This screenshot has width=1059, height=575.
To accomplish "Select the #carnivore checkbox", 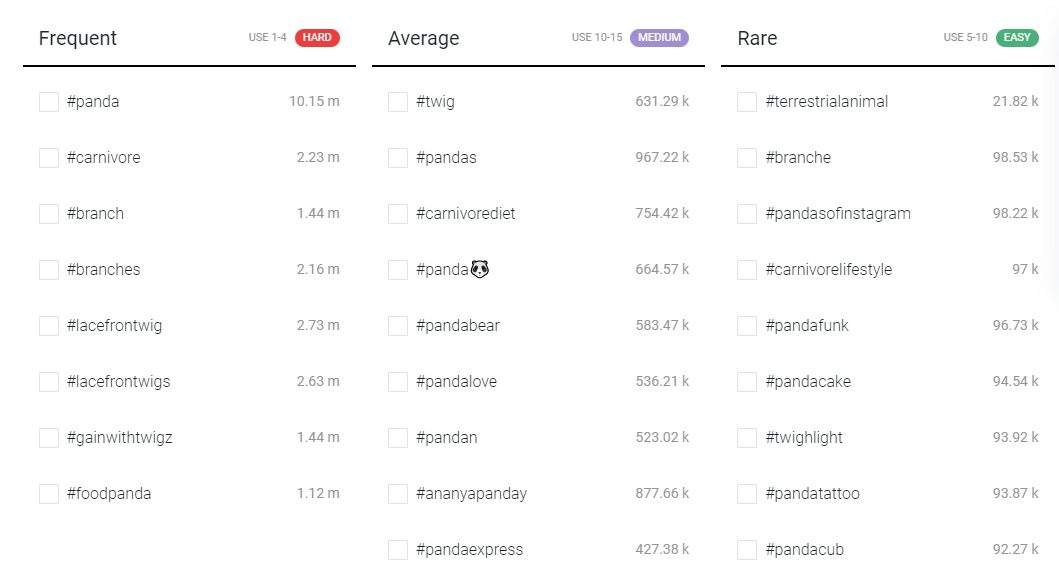I will click(49, 158).
